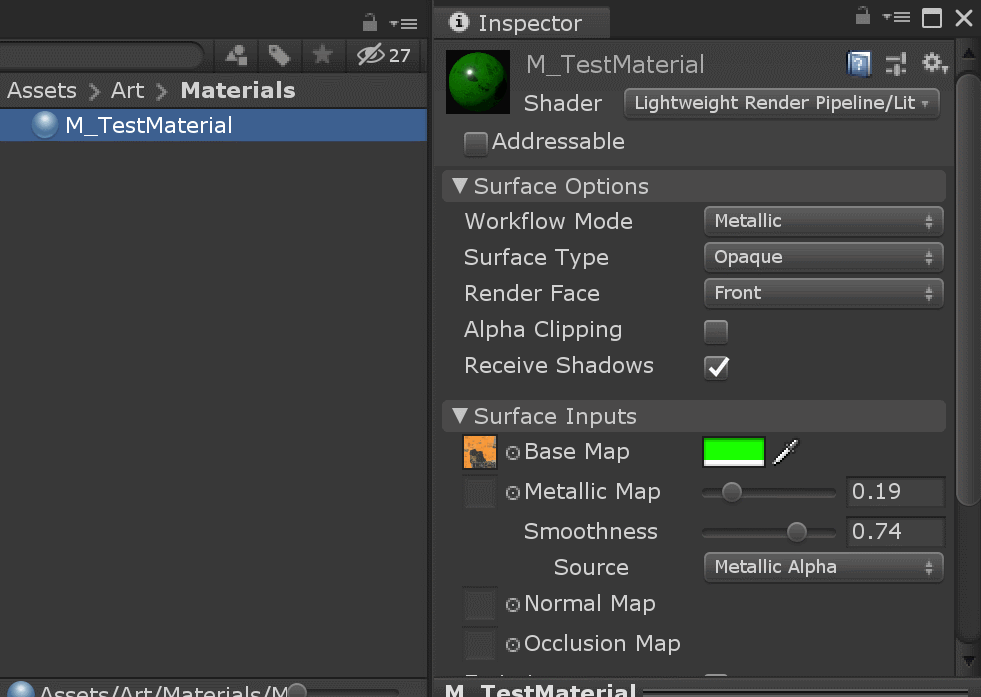Toggle Alpha Clipping on
Viewport: 981px width, 697px height.
click(716, 330)
